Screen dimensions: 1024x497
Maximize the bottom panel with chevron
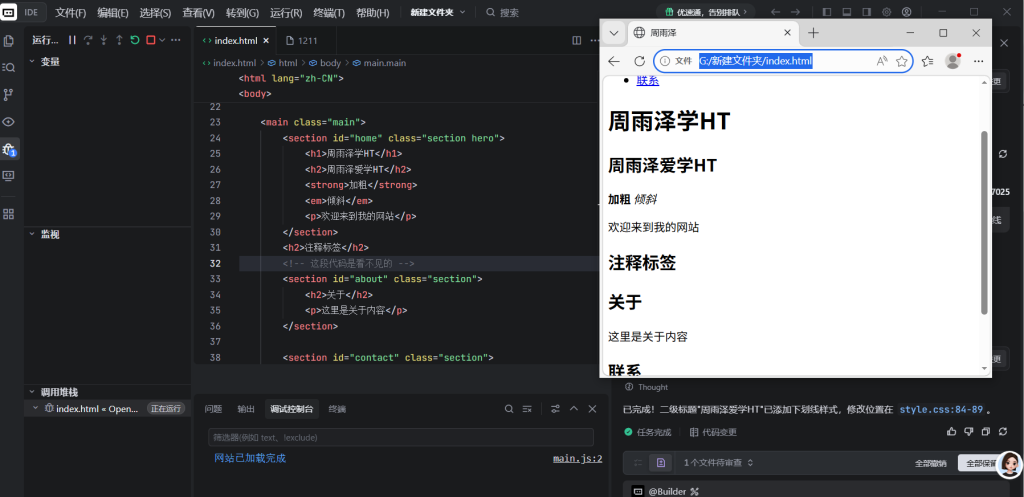pos(574,409)
